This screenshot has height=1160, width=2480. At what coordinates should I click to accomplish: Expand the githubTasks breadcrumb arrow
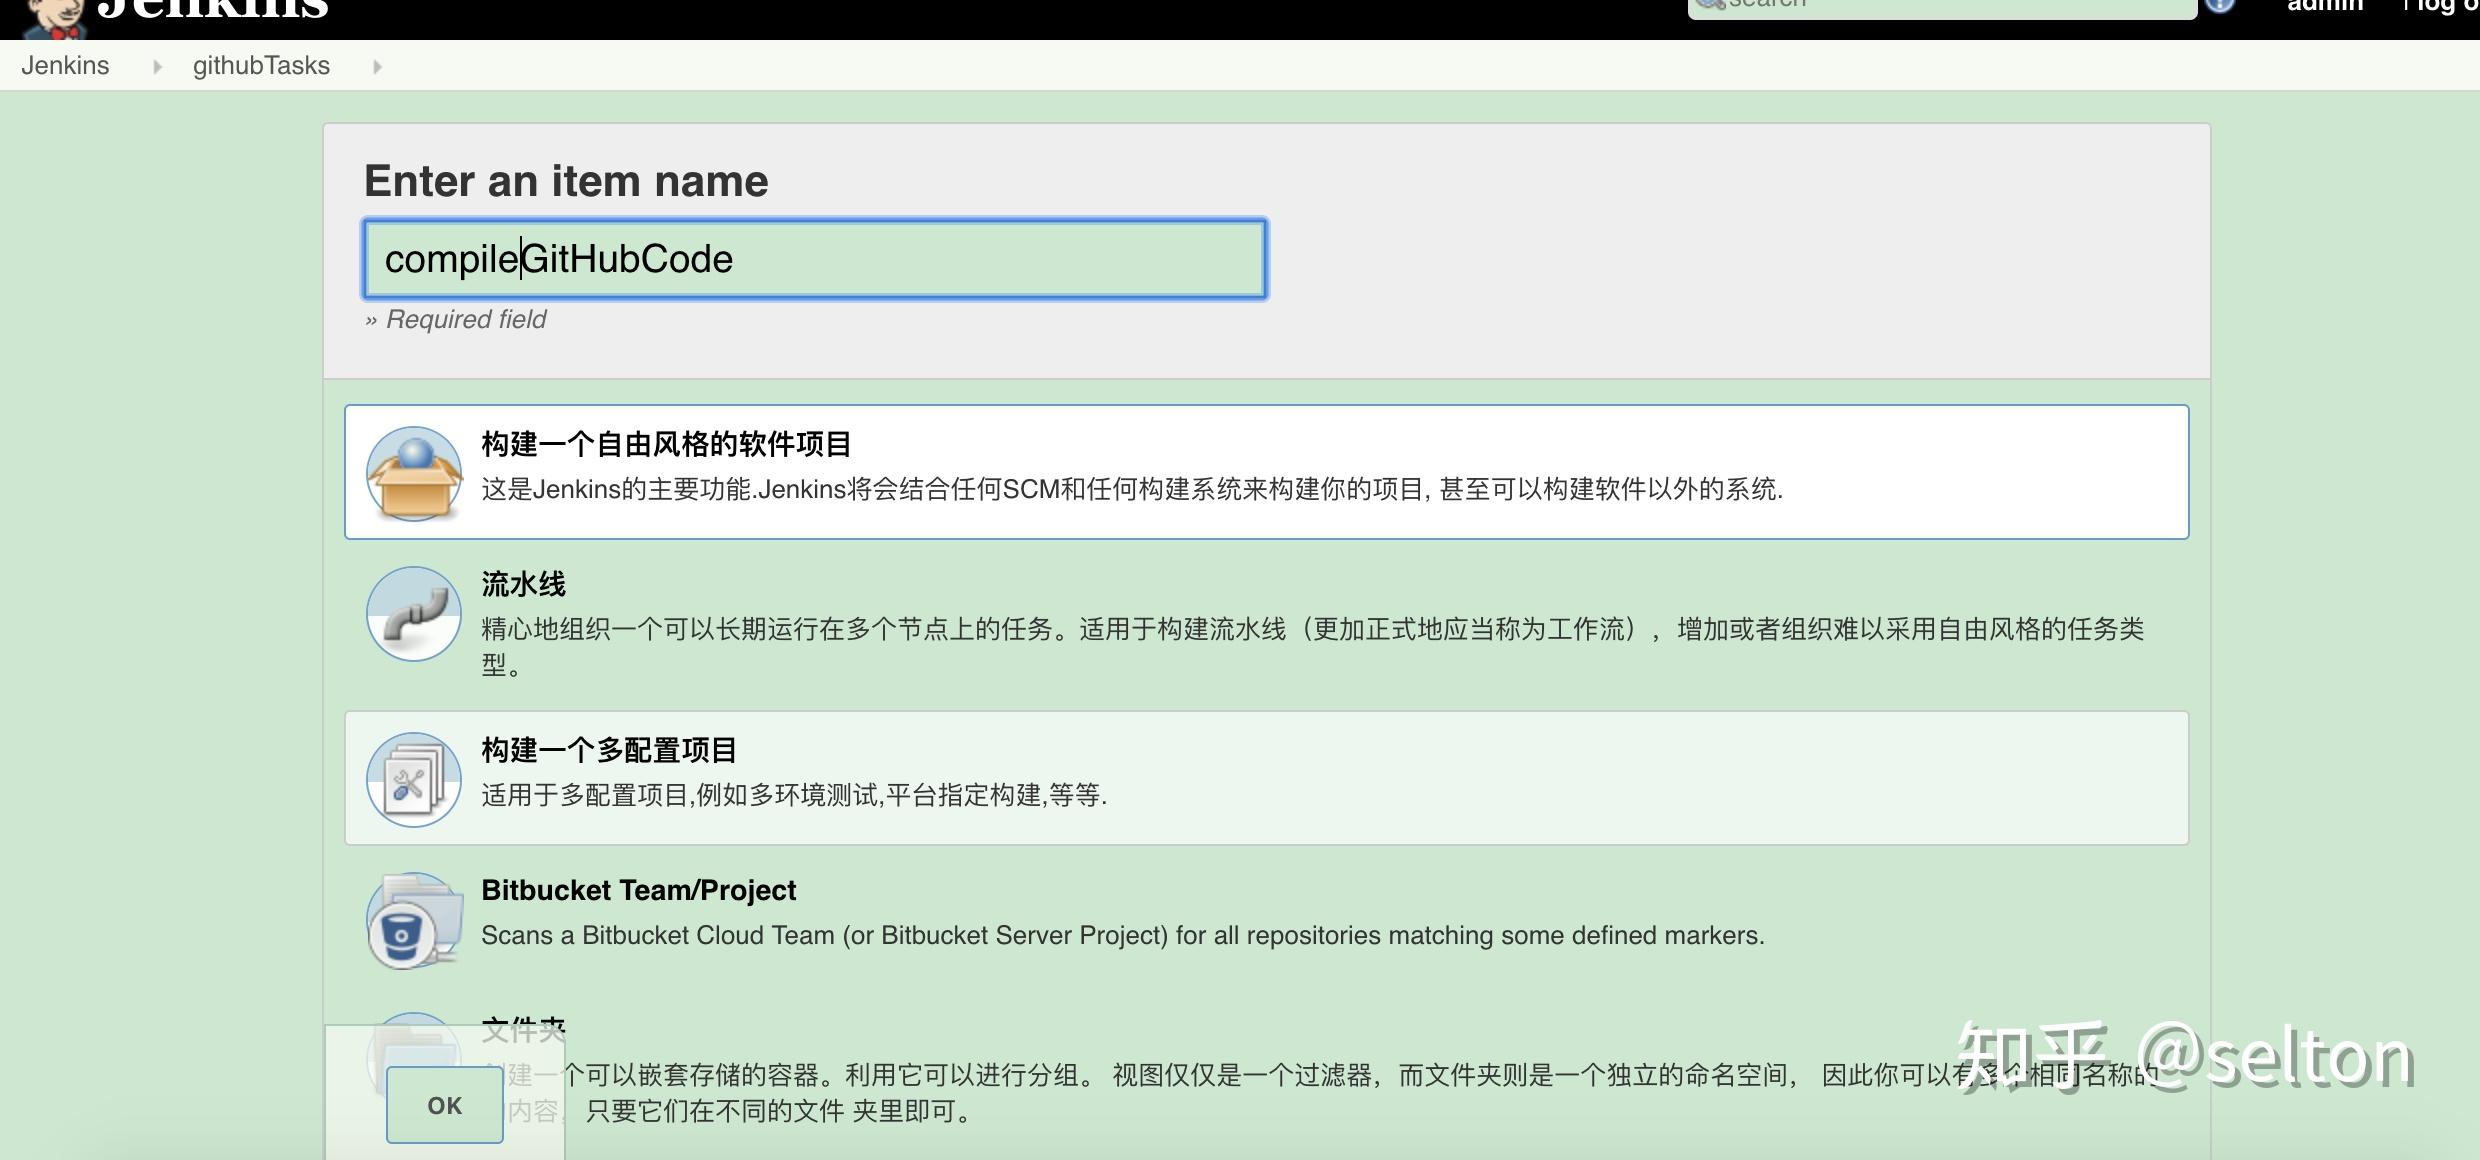377,67
